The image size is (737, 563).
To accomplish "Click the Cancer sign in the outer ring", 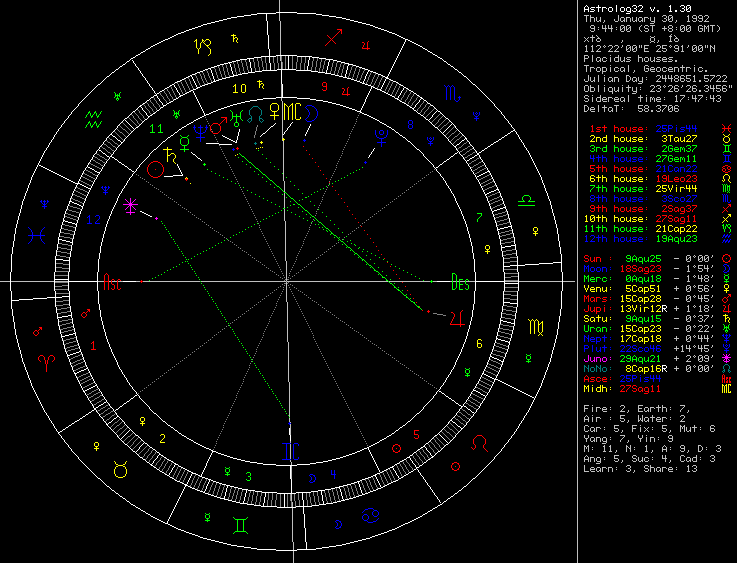I will coord(370,516).
